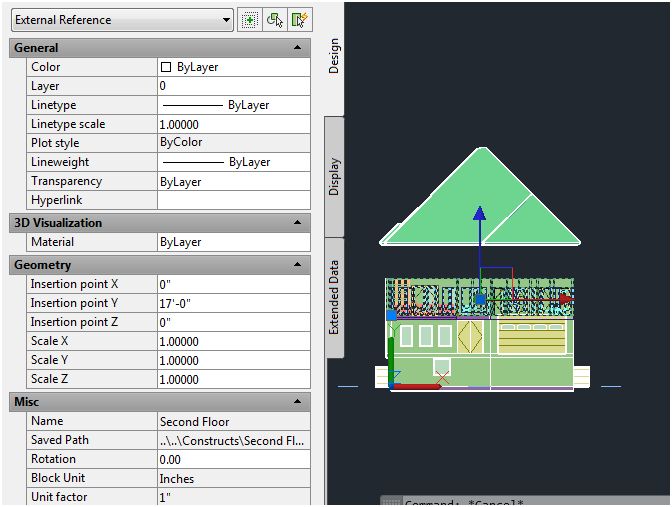The image size is (672, 507).
Task: Edit the Scale X value
Action: pos(234,341)
